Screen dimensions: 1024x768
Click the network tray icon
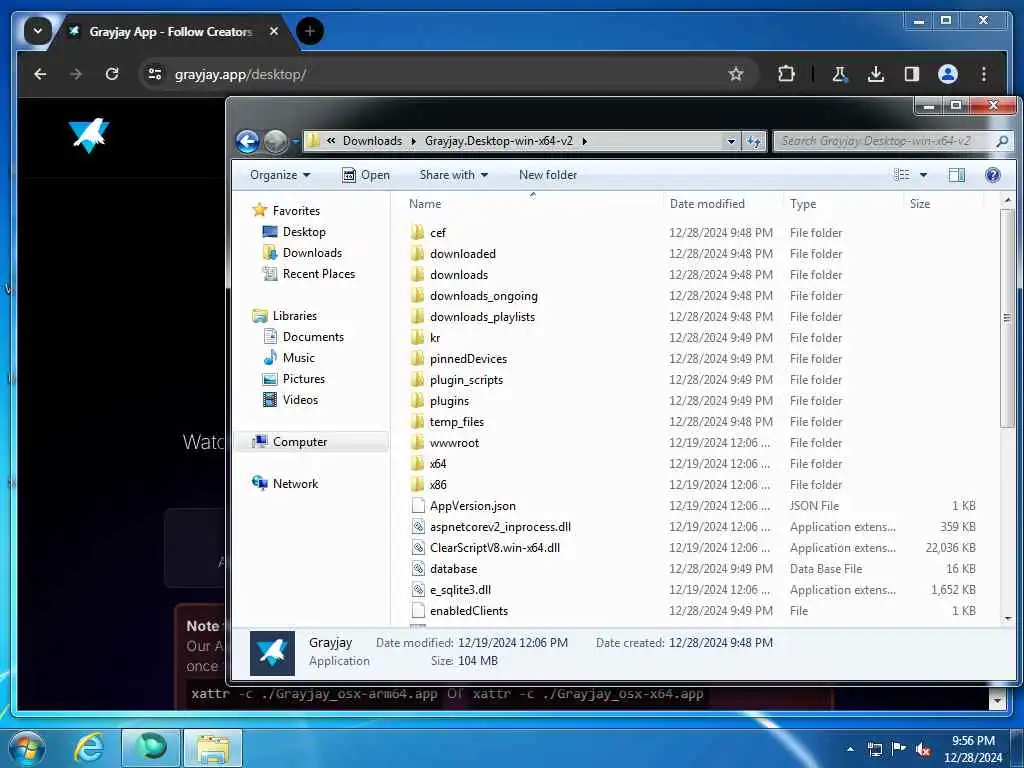[x=874, y=750]
